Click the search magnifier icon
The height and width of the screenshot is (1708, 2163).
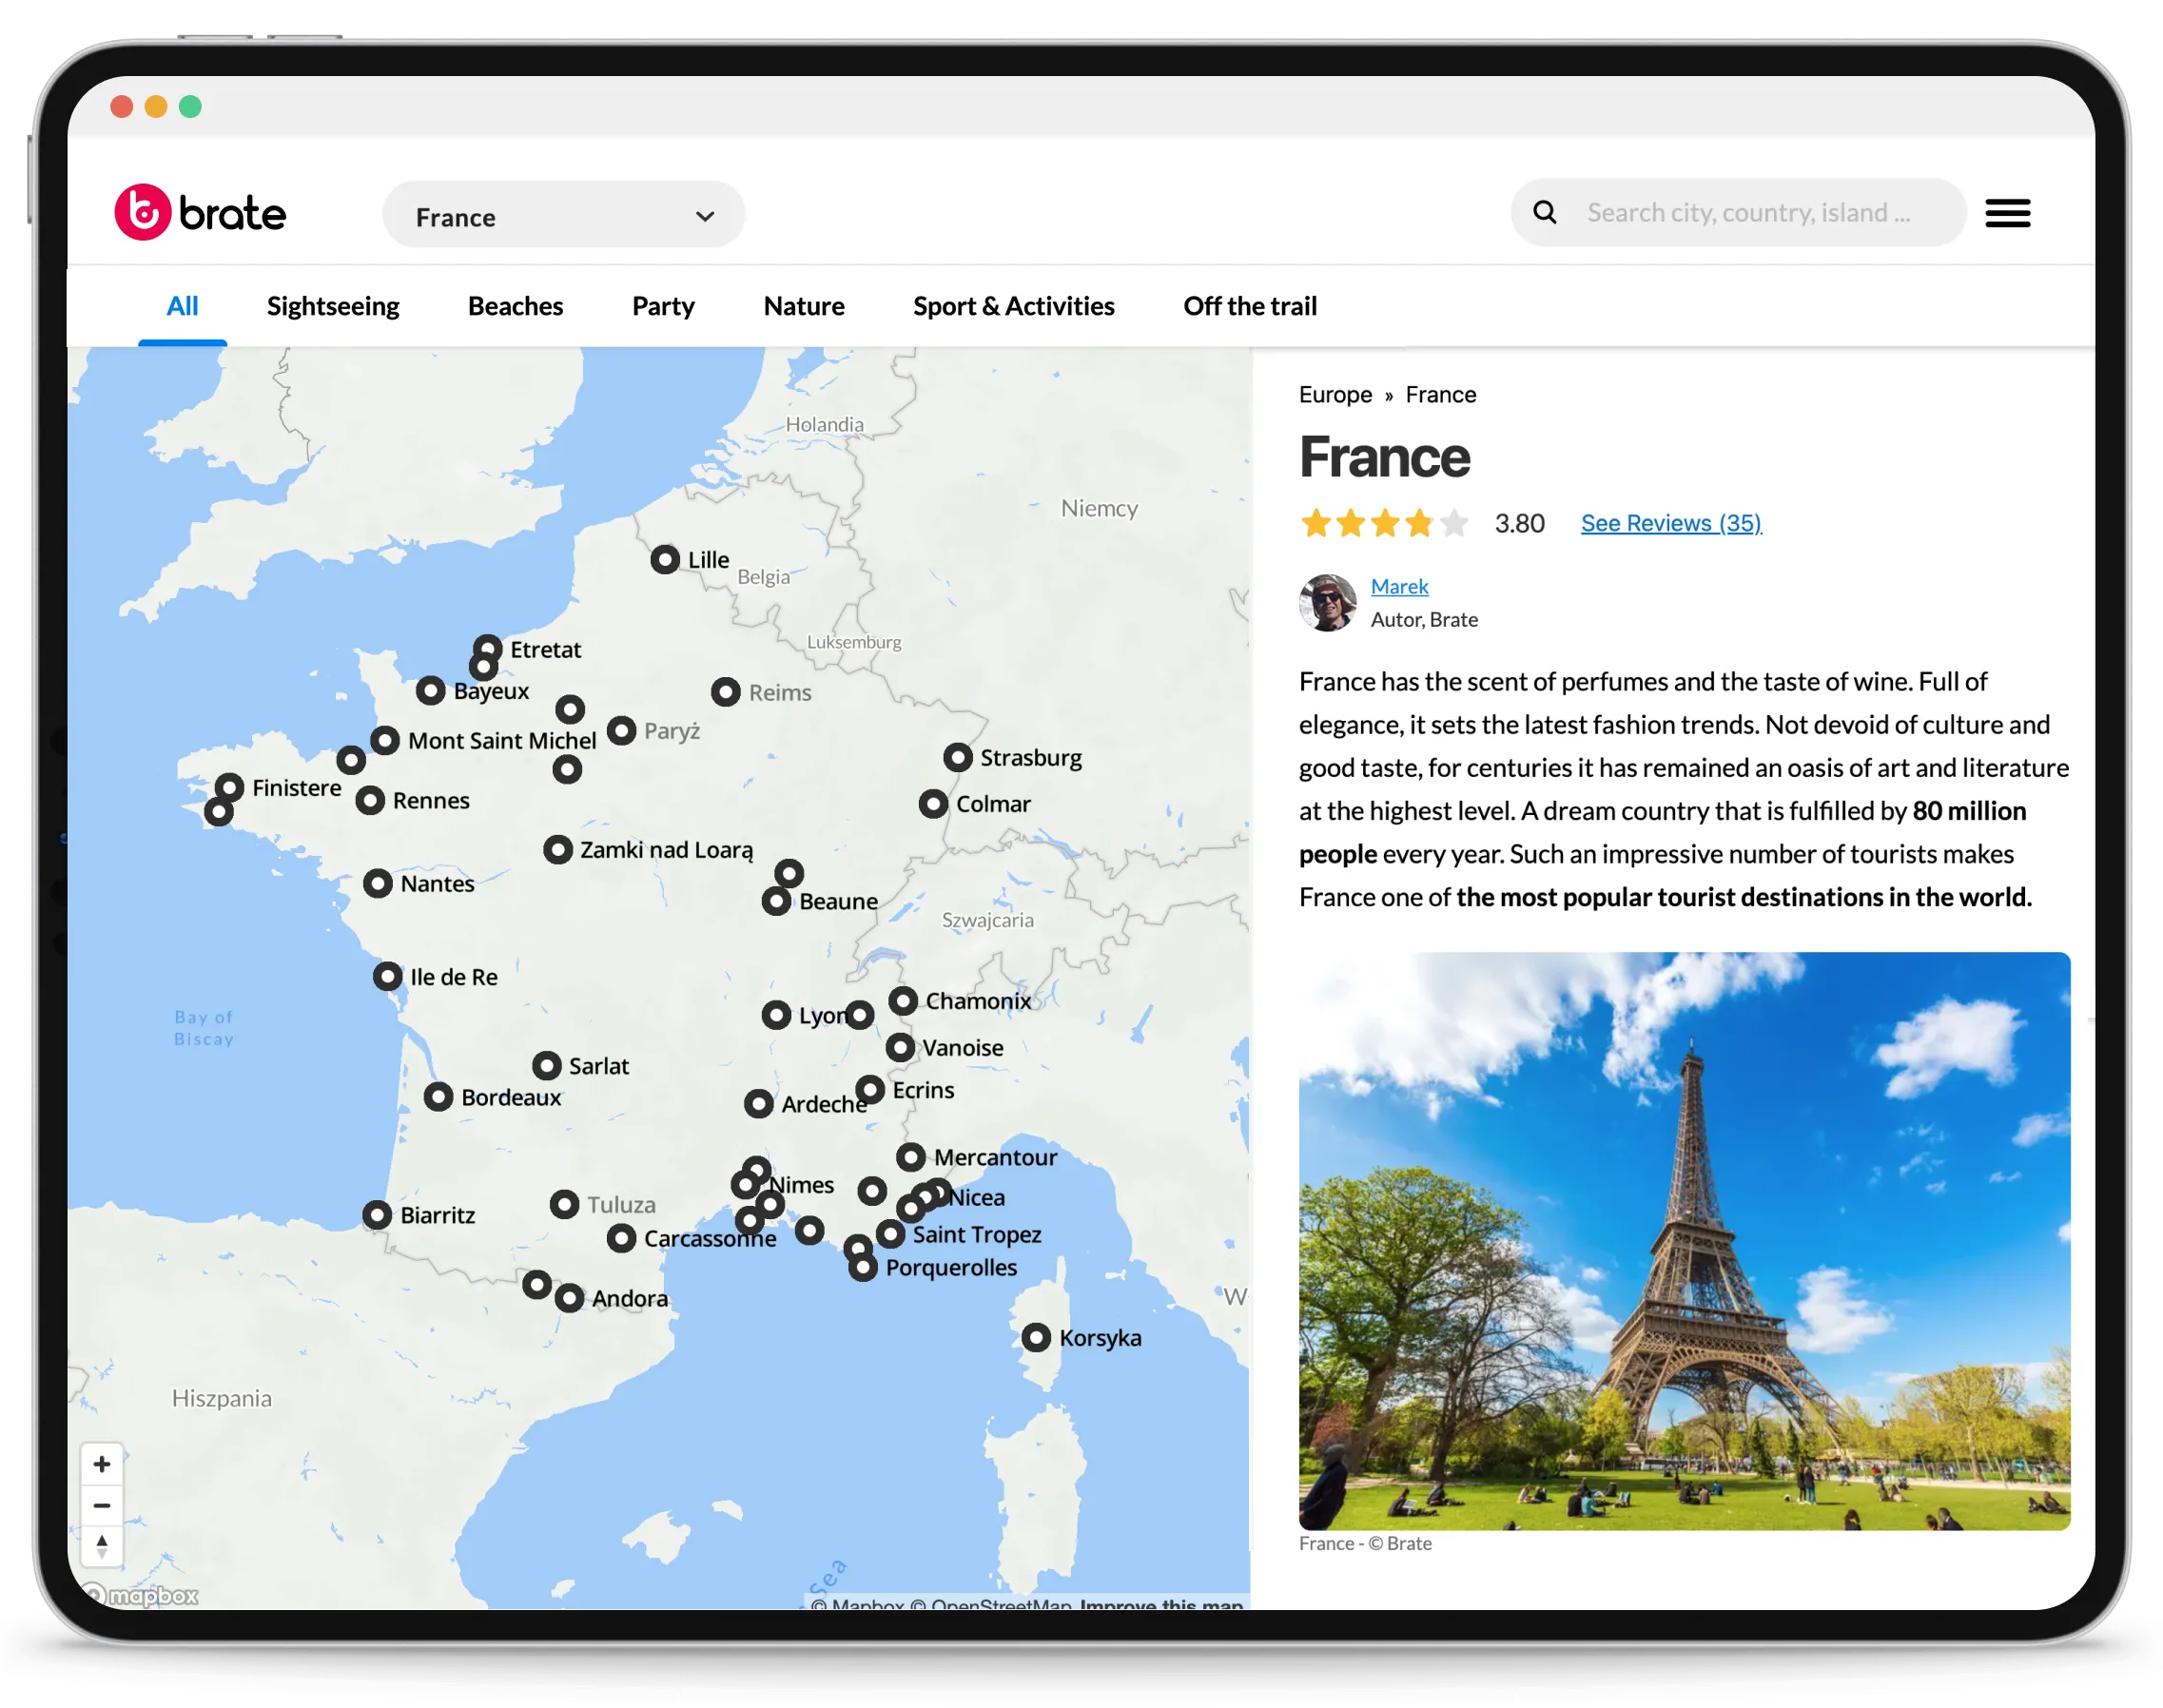1544,212
